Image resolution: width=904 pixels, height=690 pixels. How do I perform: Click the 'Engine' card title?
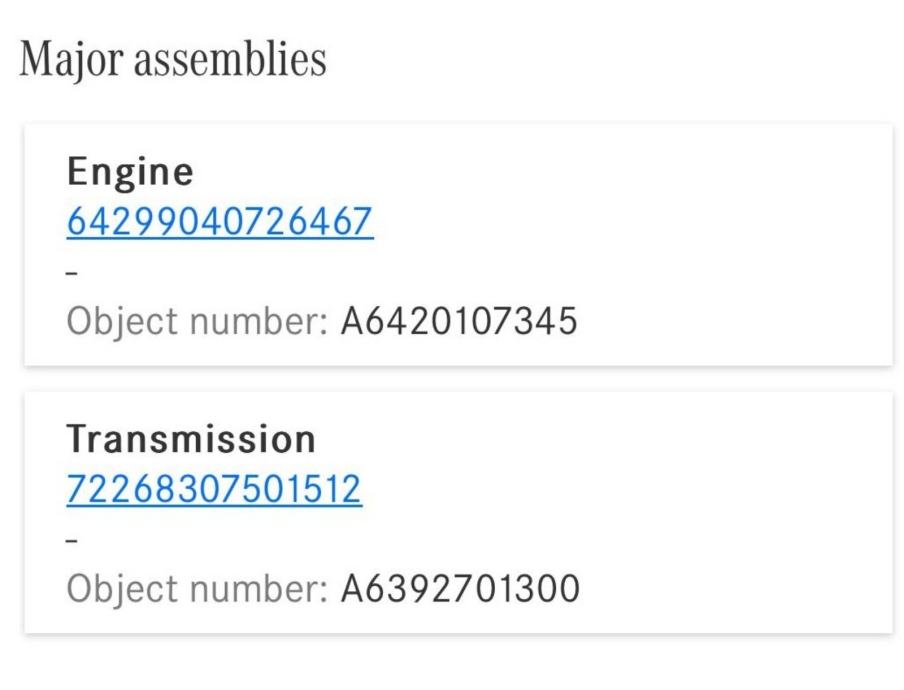click(130, 173)
